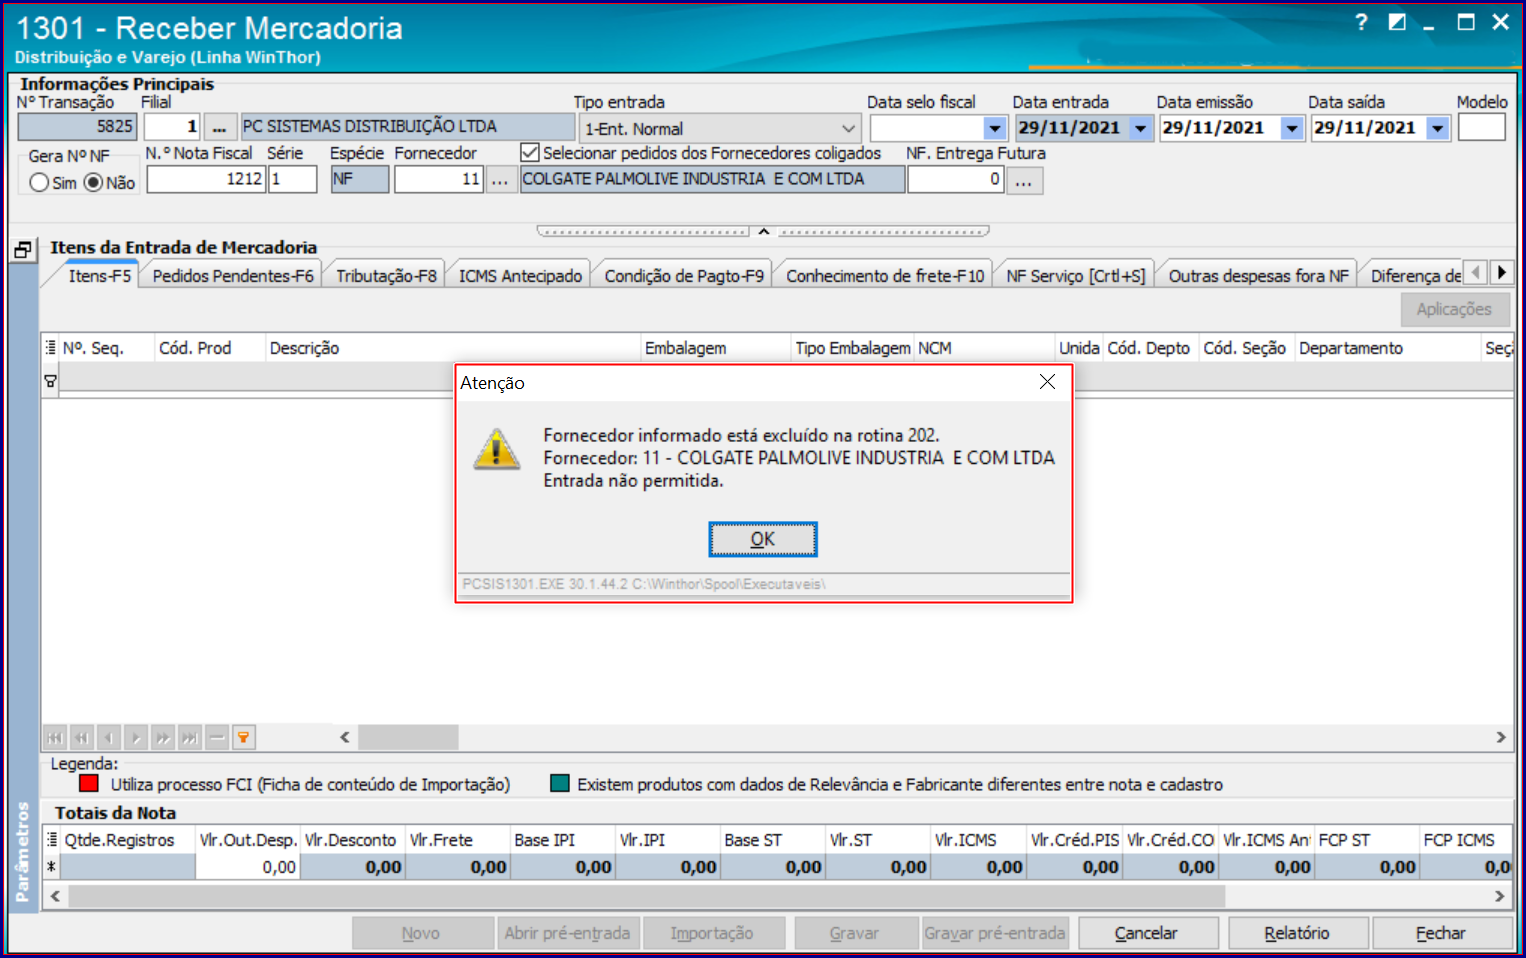Viewport: 1526px width, 958px height.
Task: Go to last record navigator icon
Action: [x=190, y=738]
